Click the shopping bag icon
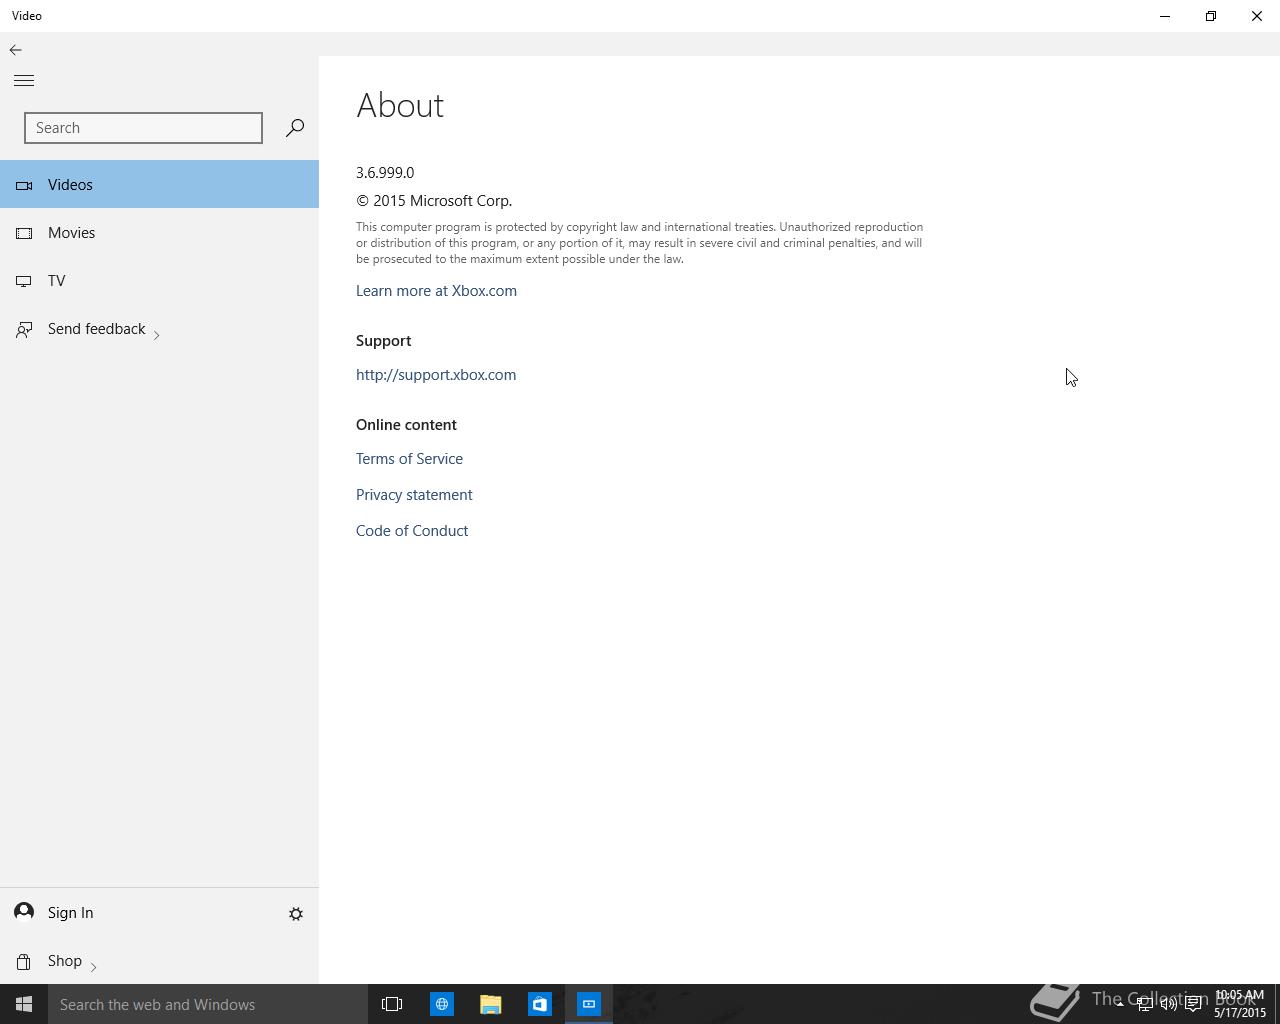The height and width of the screenshot is (1024, 1280). (x=24, y=961)
